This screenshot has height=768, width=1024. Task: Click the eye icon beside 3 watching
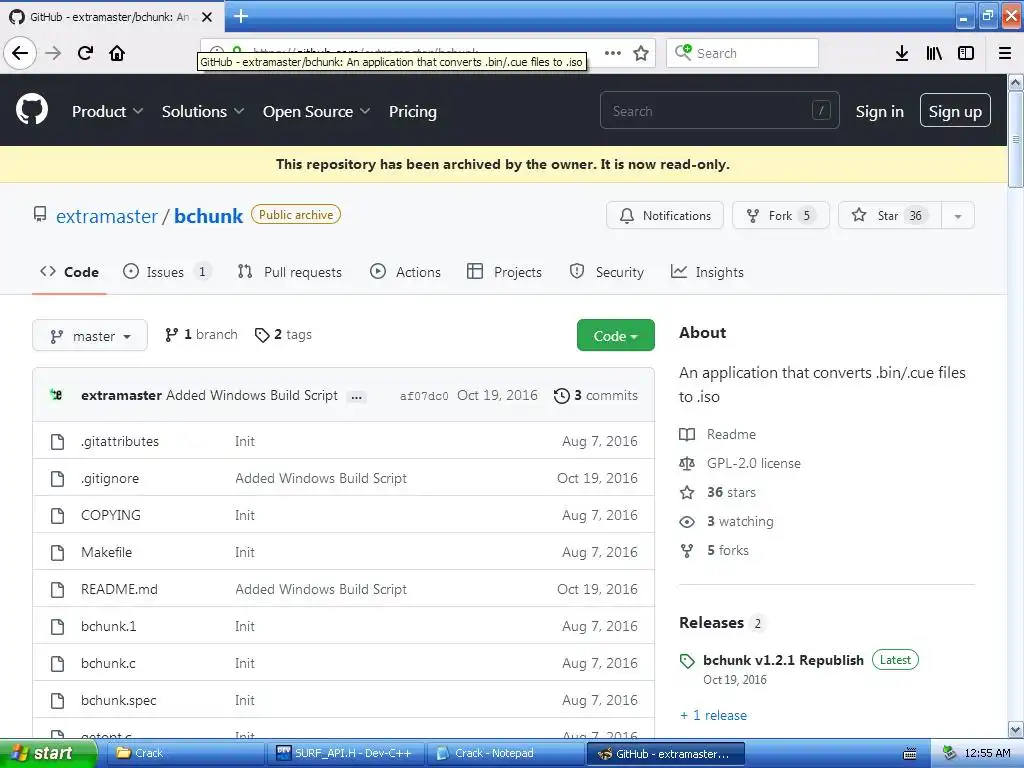[x=687, y=522]
